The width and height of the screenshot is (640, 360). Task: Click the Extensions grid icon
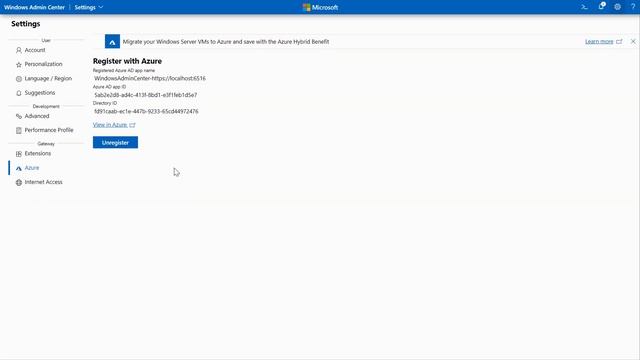coord(19,154)
